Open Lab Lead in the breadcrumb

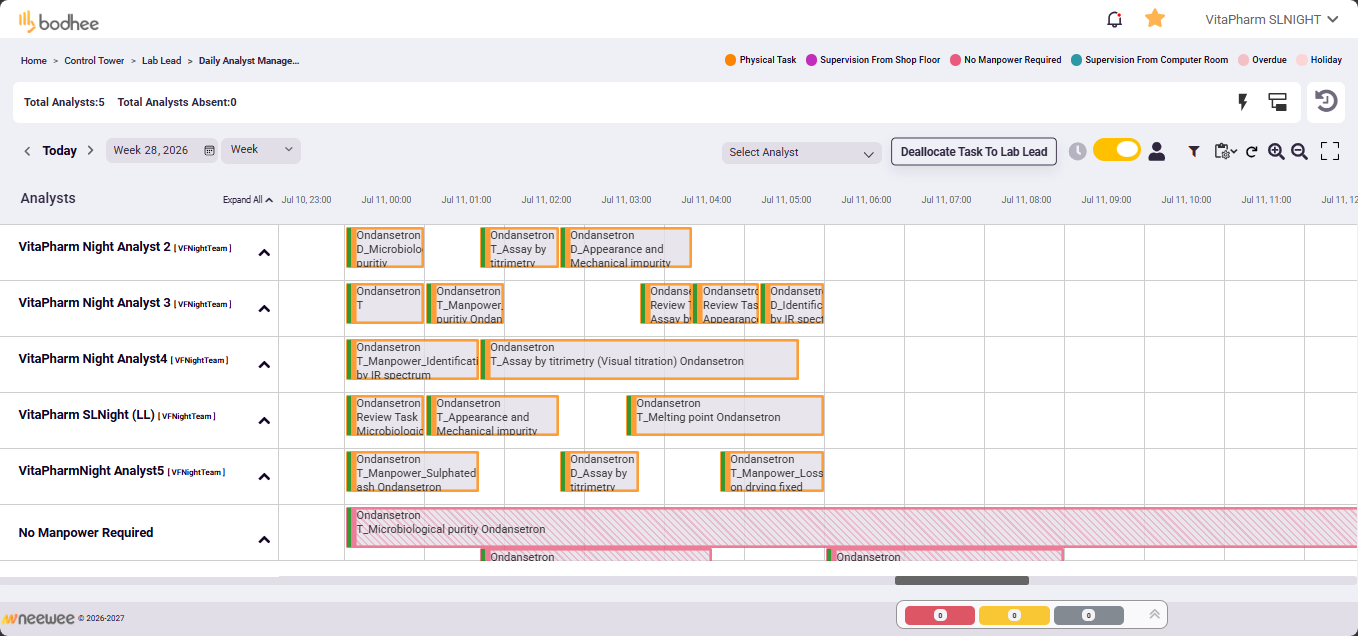[x=162, y=61]
